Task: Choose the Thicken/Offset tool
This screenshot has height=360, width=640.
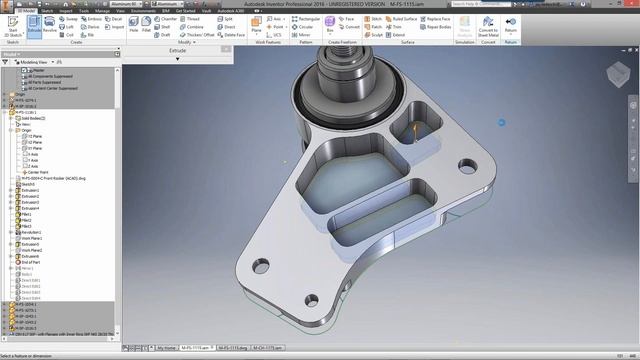Action: pyautogui.click(x=197, y=35)
